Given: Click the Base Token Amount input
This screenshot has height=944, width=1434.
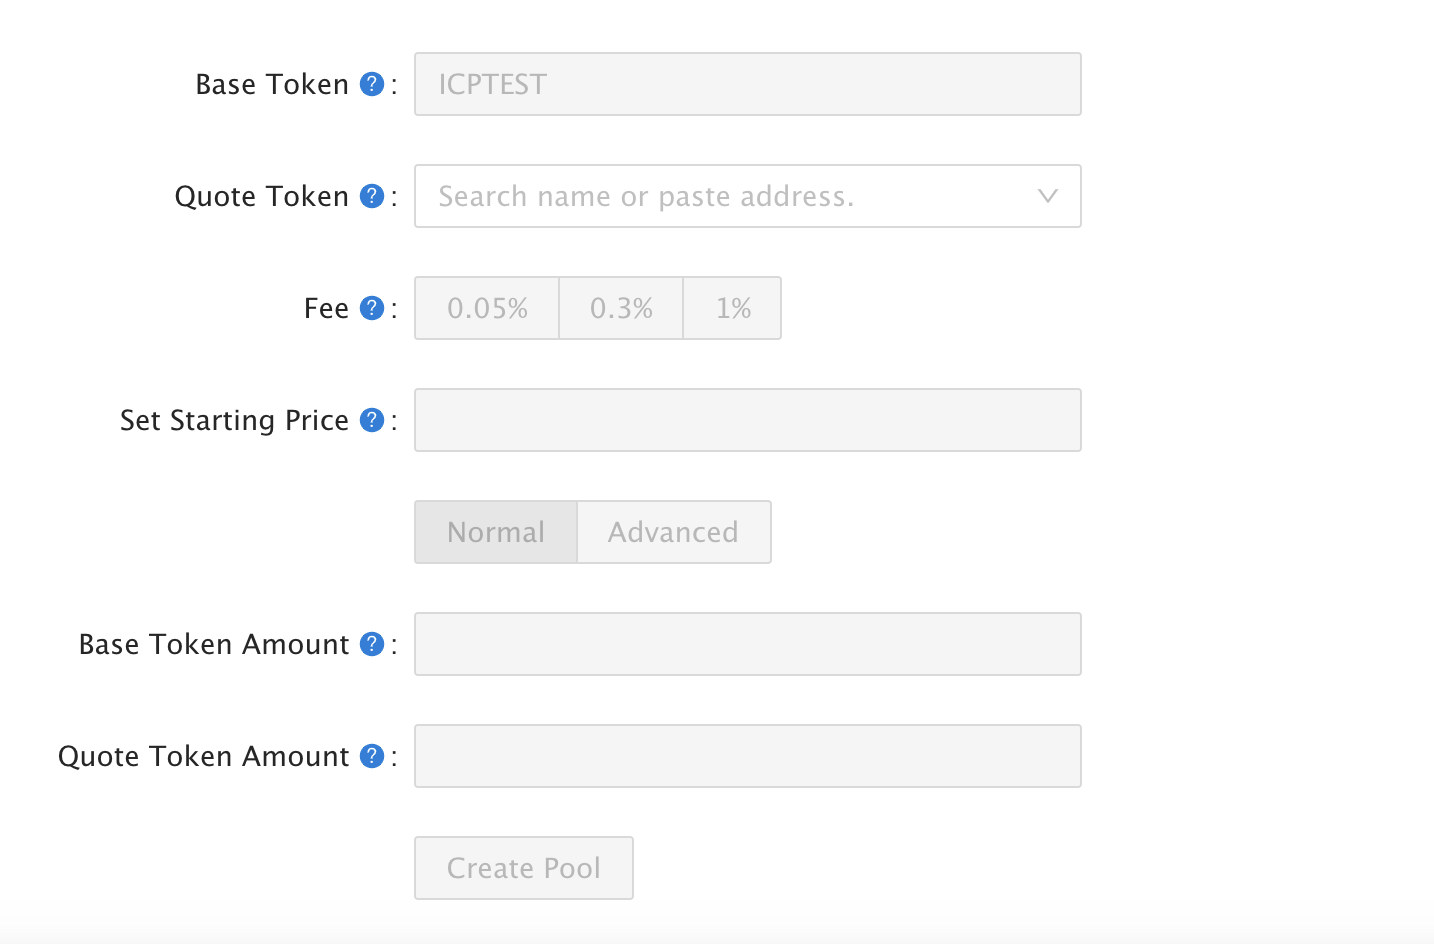Looking at the screenshot, I should click(747, 644).
